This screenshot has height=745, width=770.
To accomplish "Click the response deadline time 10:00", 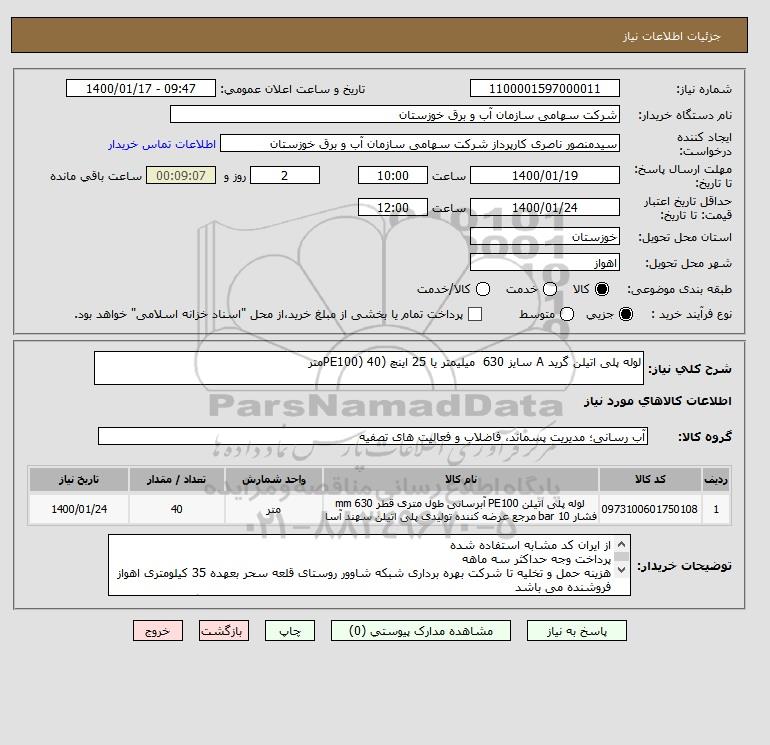I will click(393, 175).
